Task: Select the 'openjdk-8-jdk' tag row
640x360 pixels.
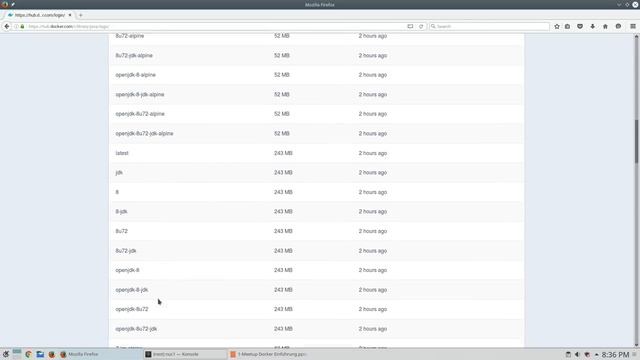Action: click(x=316, y=290)
